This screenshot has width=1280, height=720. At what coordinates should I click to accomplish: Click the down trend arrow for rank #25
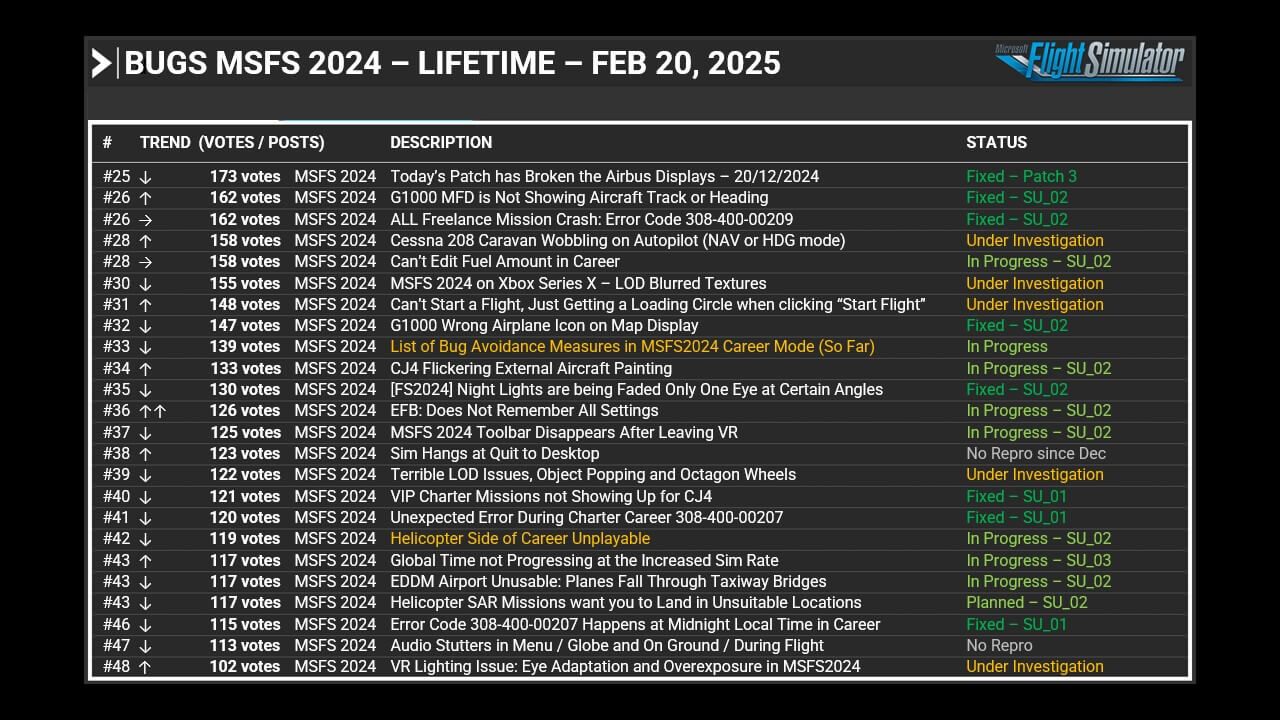[x=145, y=177]
